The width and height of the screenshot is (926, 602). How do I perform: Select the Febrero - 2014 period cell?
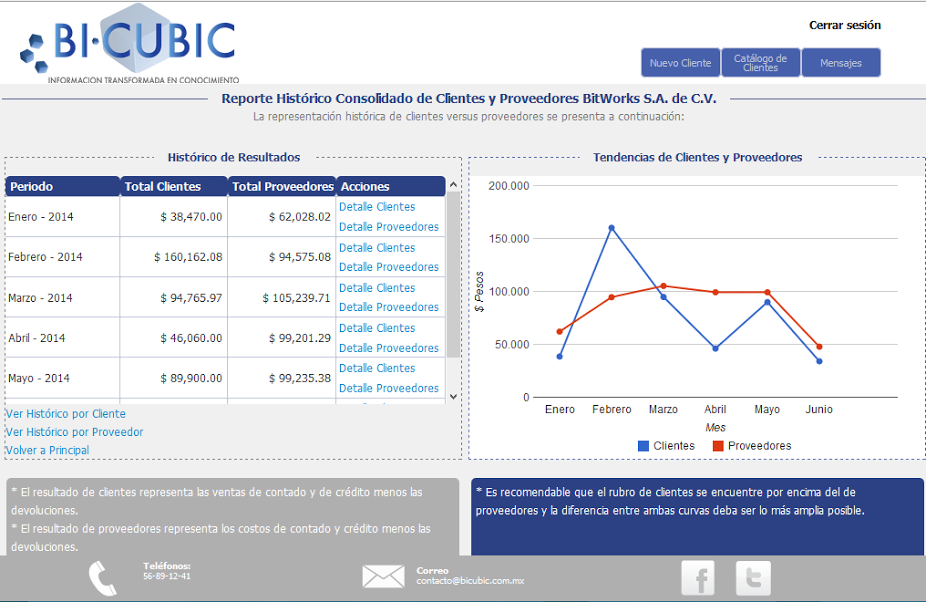pos(63,257)
